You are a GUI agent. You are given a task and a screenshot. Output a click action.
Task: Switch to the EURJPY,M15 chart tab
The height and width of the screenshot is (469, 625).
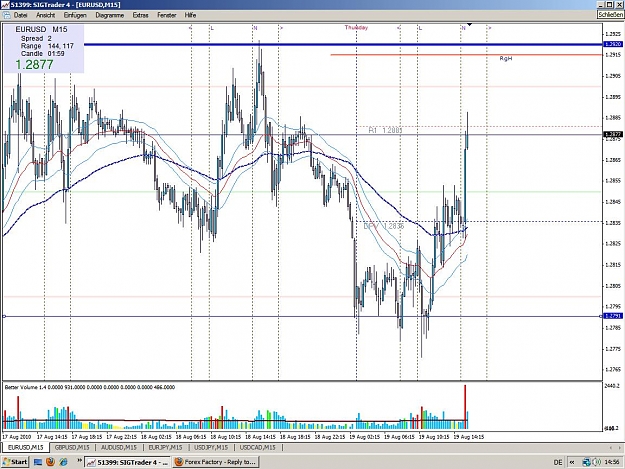pyautogui.click(x=165, y=447)
